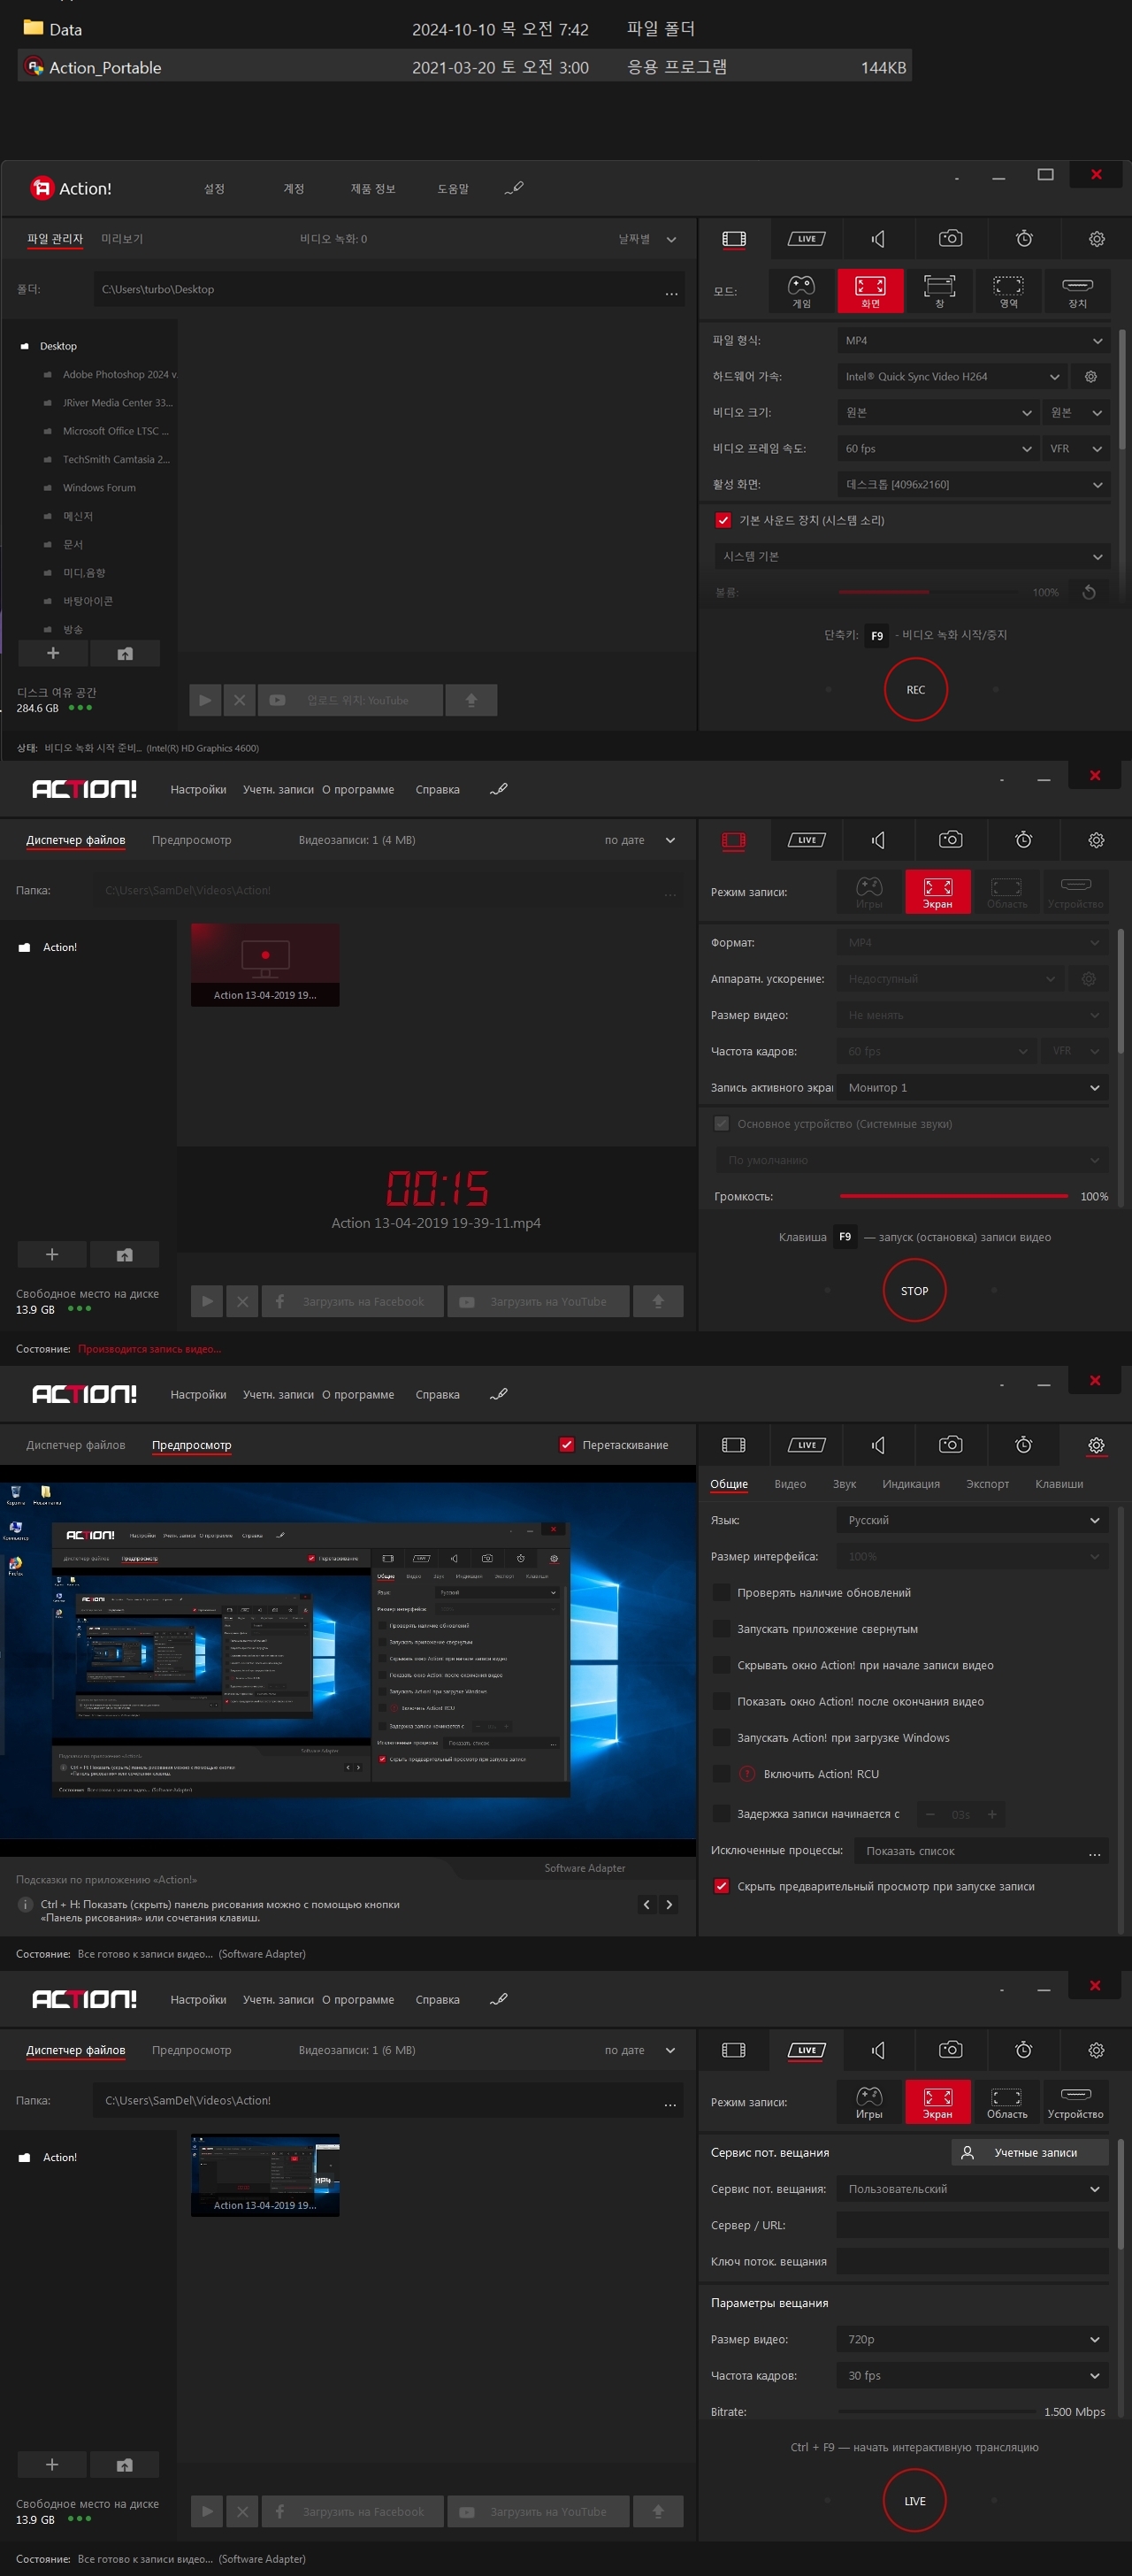Click Показать список for excluded processes
This screenshot has height=2576, width=1132.
[x=980, y=1851]
